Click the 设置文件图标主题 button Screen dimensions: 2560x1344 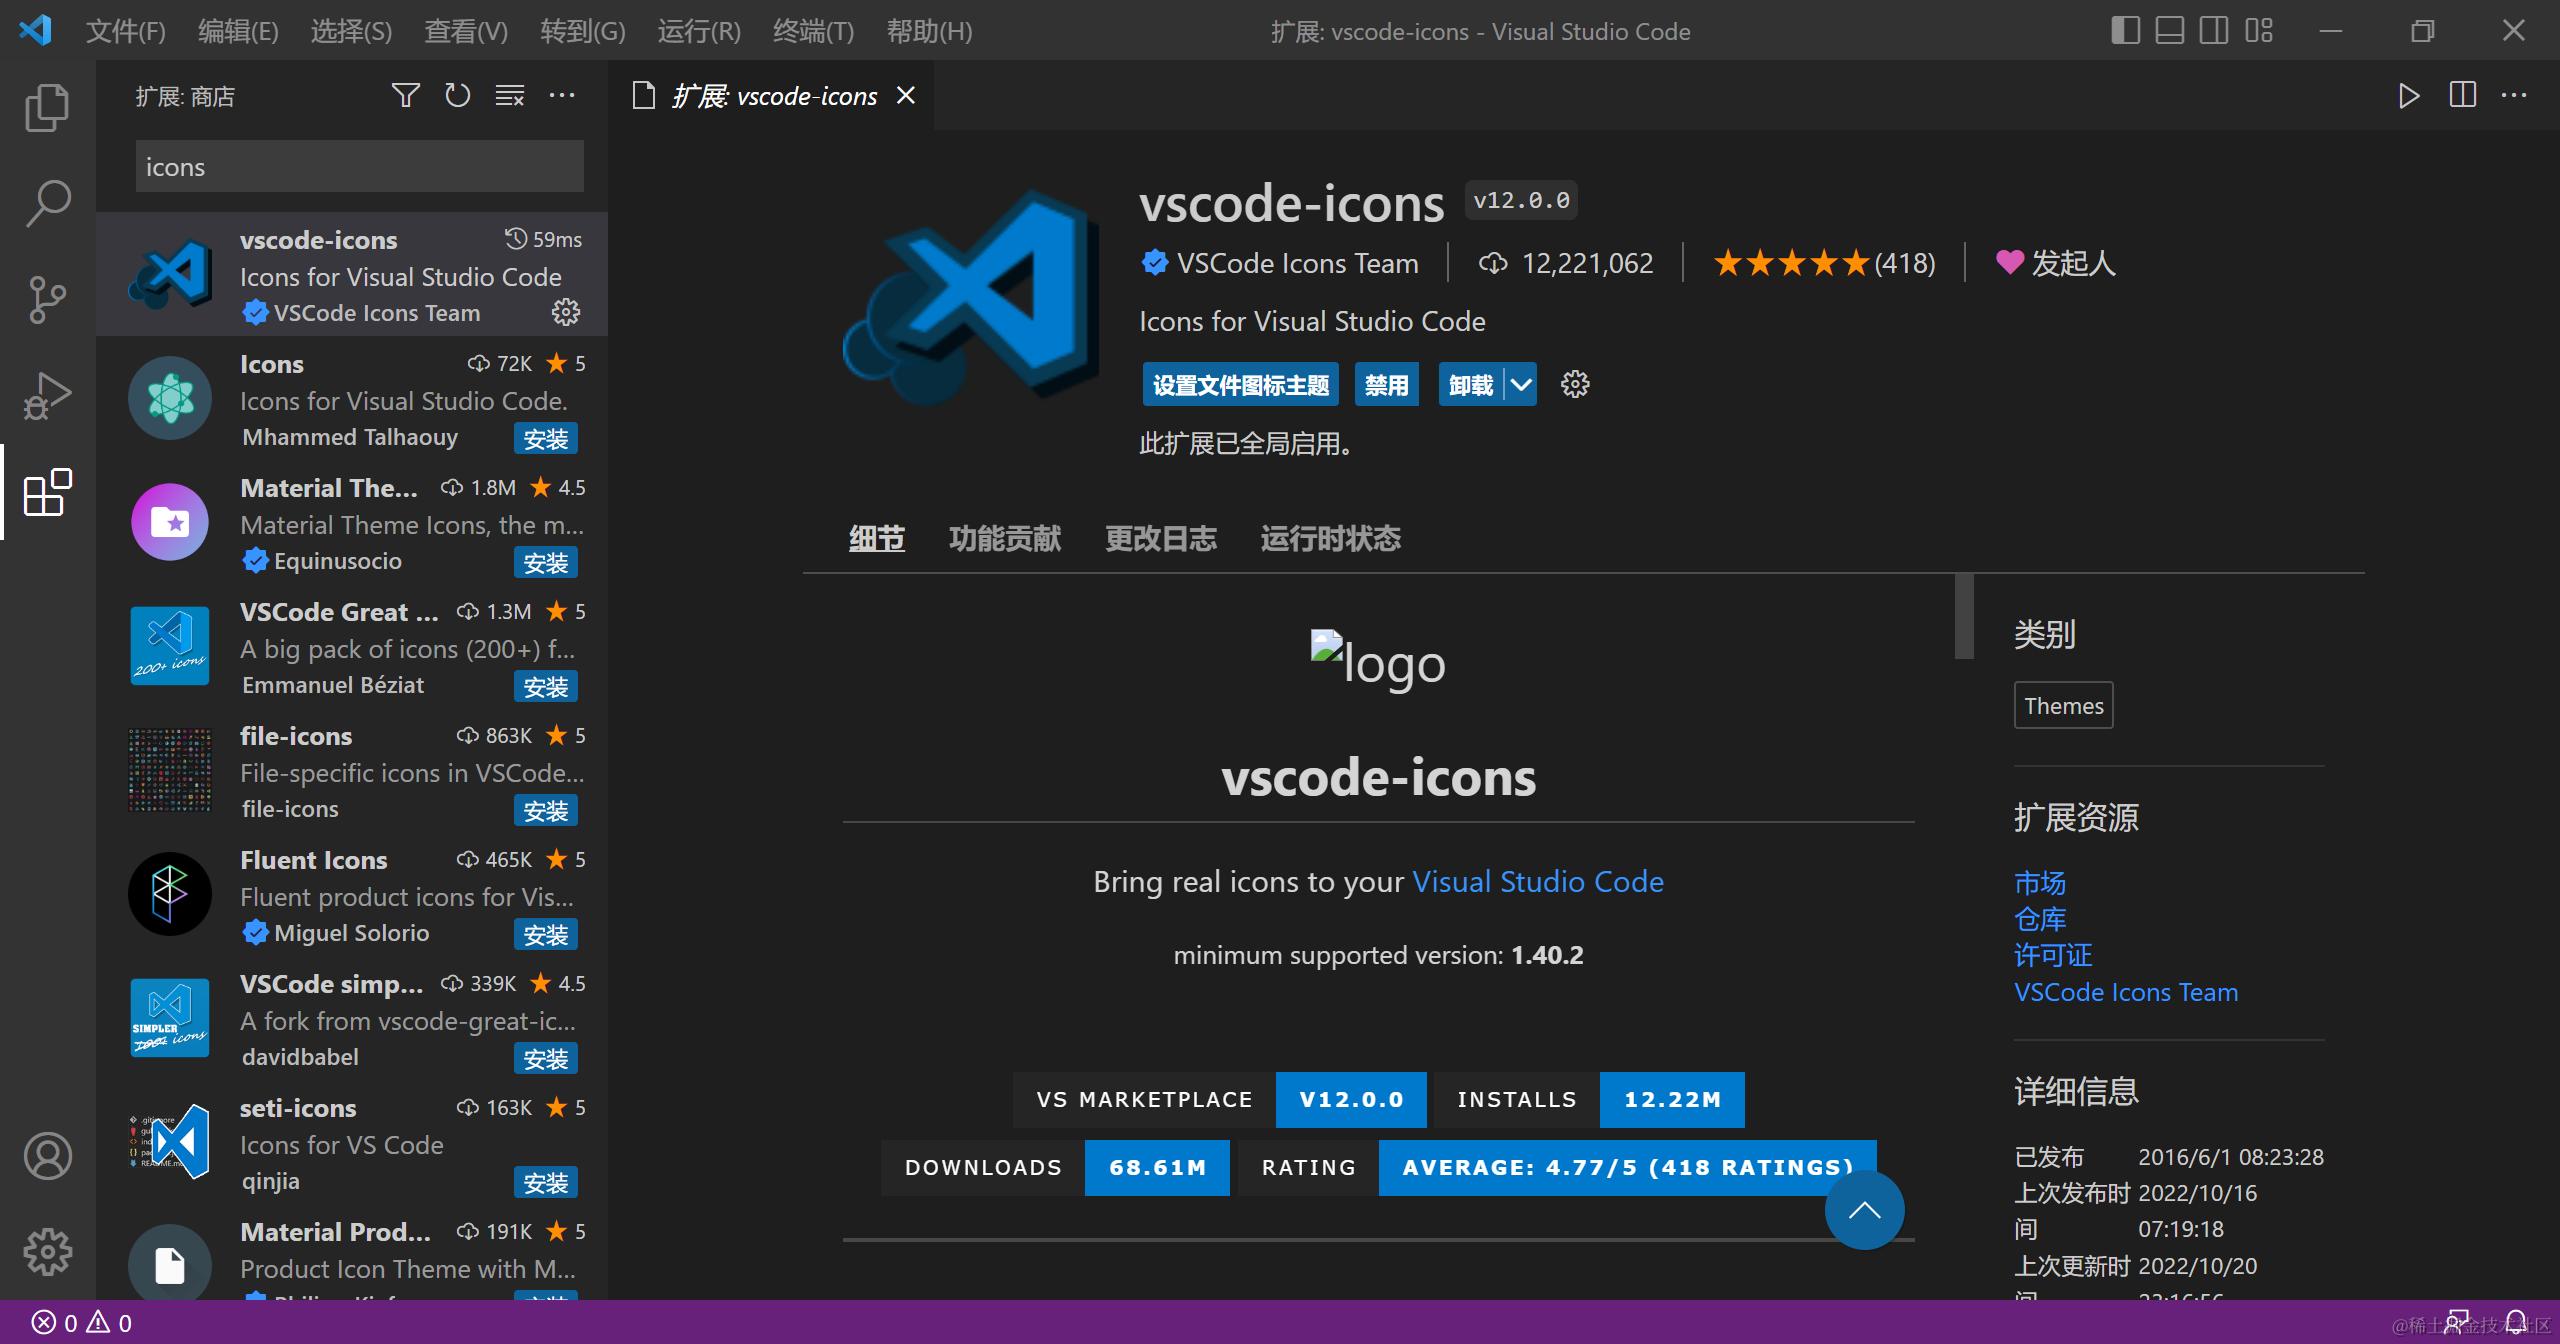(x=1240, y=384)
